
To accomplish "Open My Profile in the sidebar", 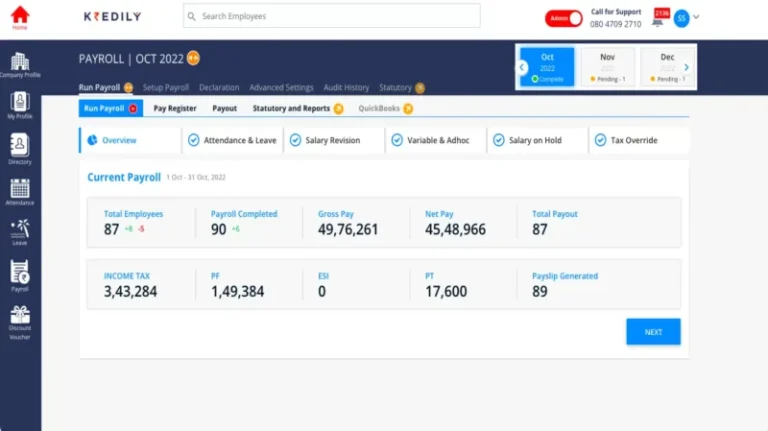I will (x=20, y=104).
